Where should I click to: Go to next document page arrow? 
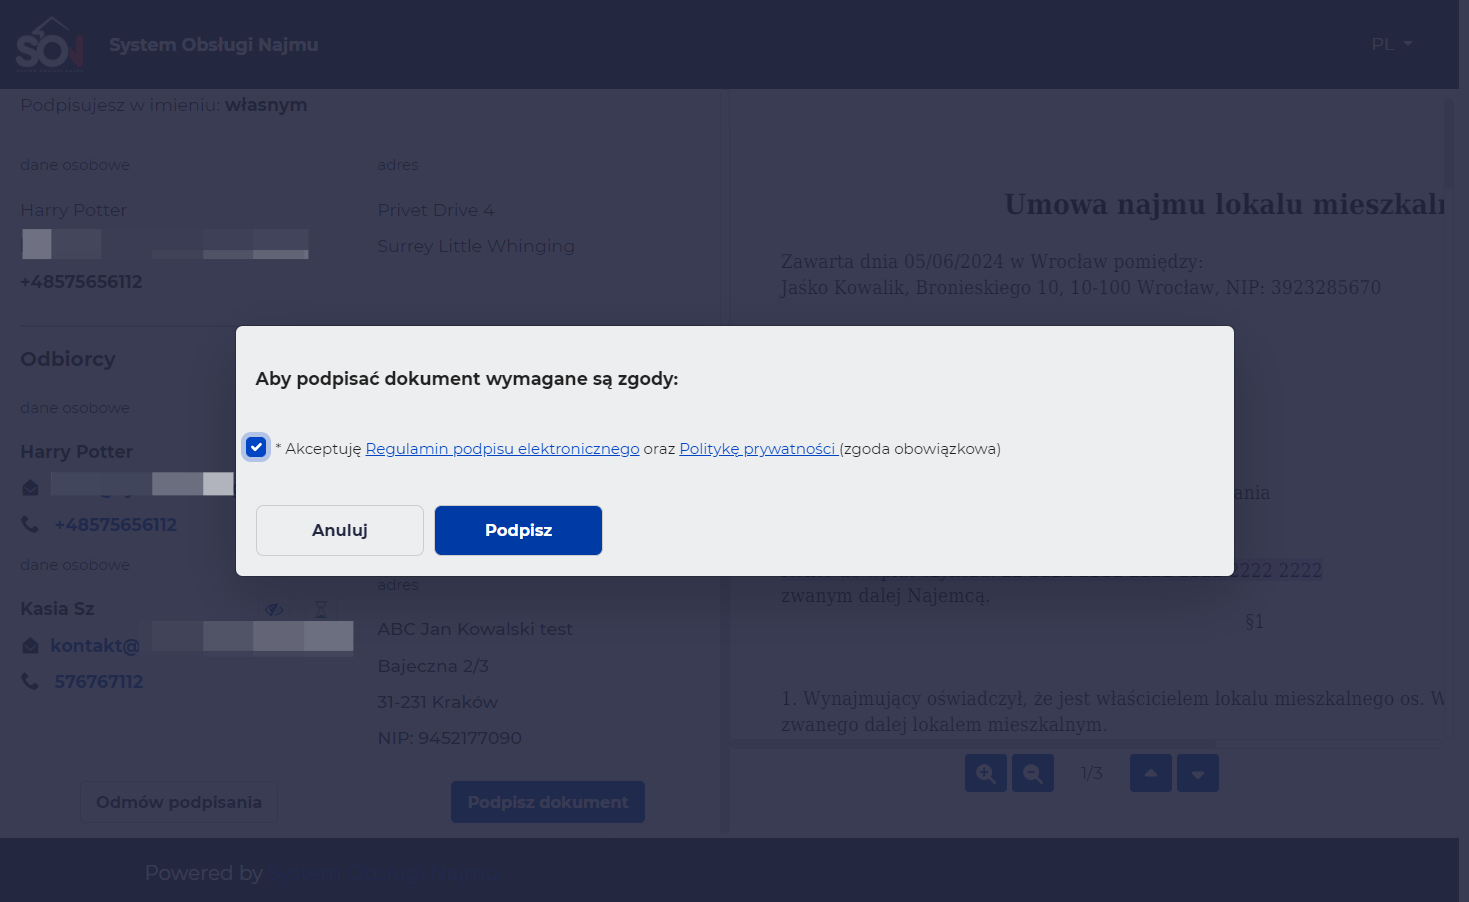1198,773
